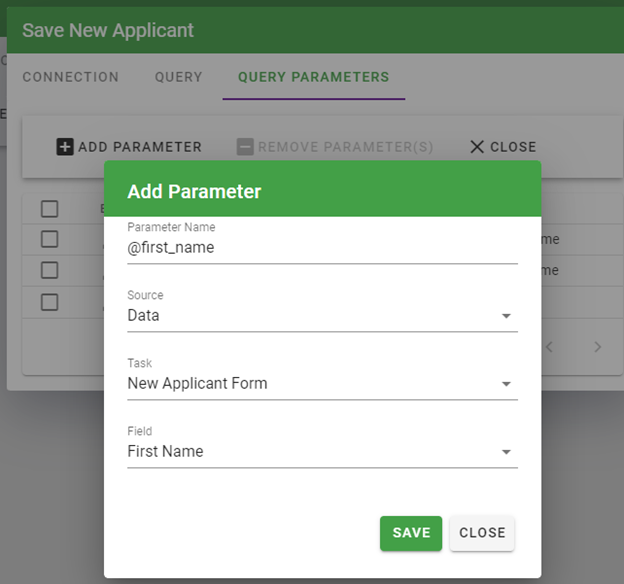Click the Parameter Name text field
Viewport: 624px width, 584px height.
click(321, 248)
